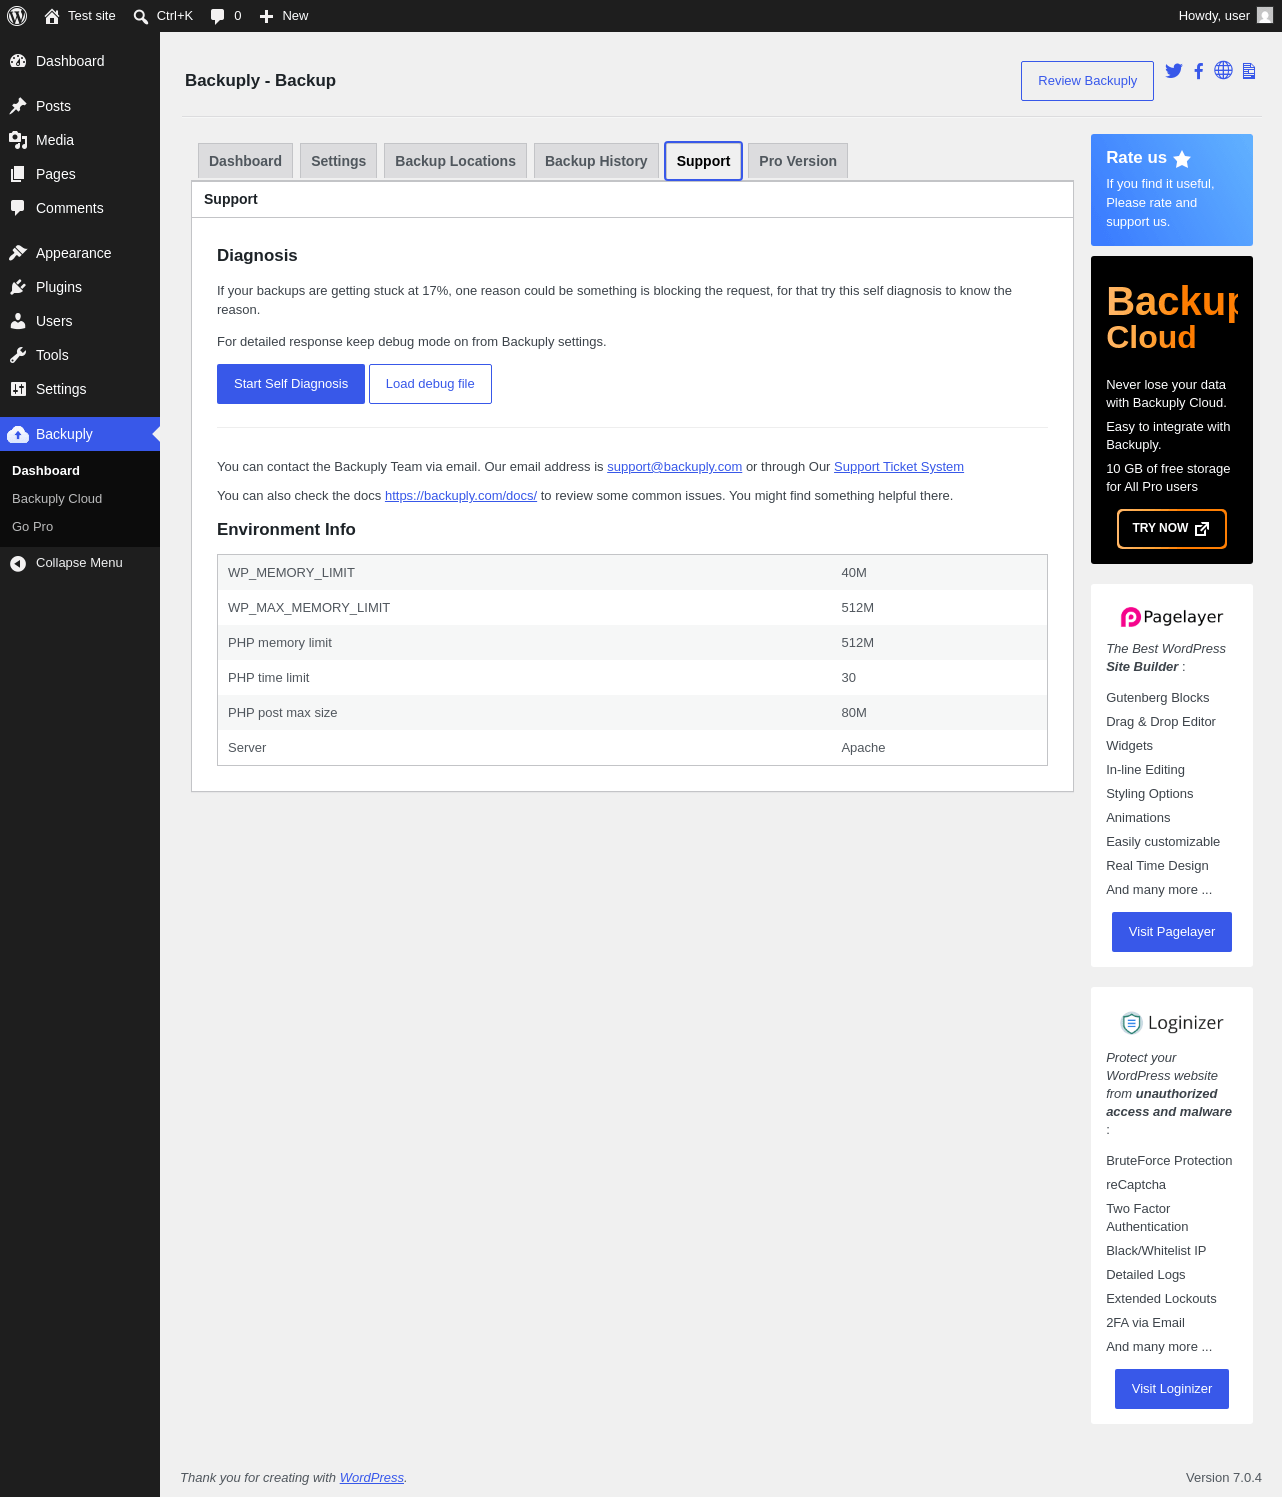
Task: Click the Version 7.0.4 footer text
Action: (1224, 1478)
